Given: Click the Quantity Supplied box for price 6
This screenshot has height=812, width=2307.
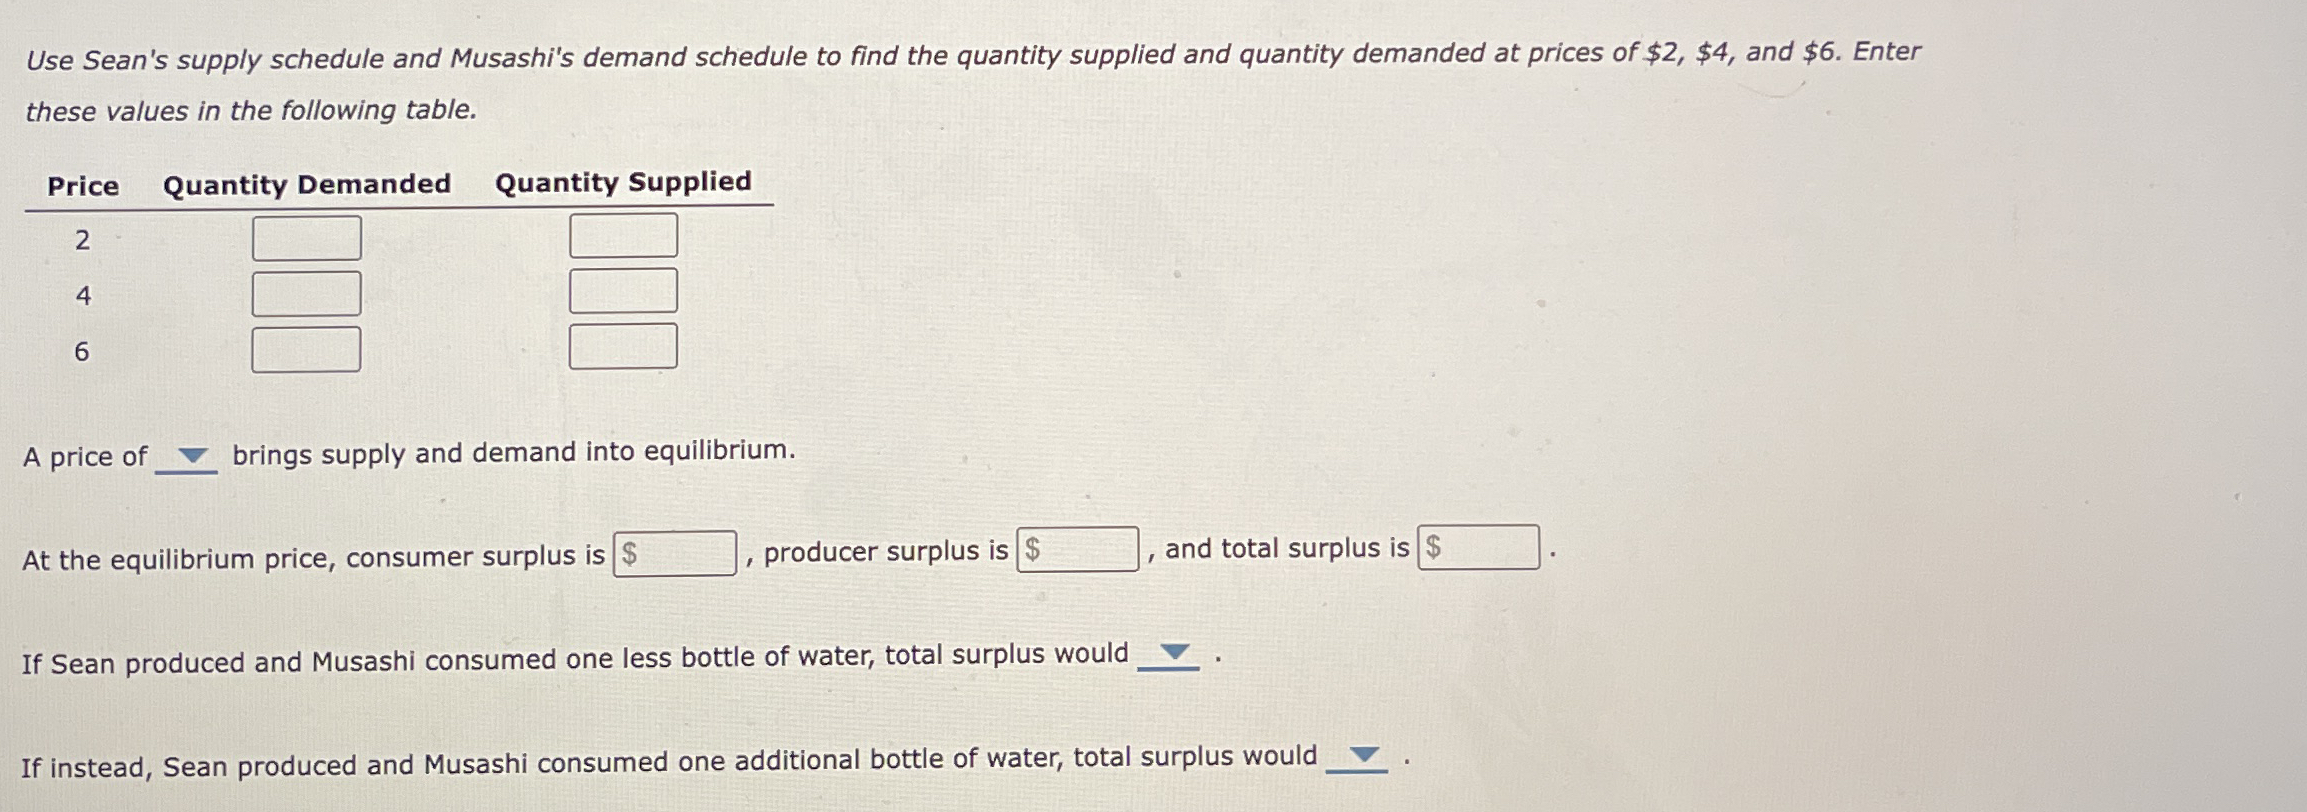Looking at the screenshot, I should [x=623, y=347].
